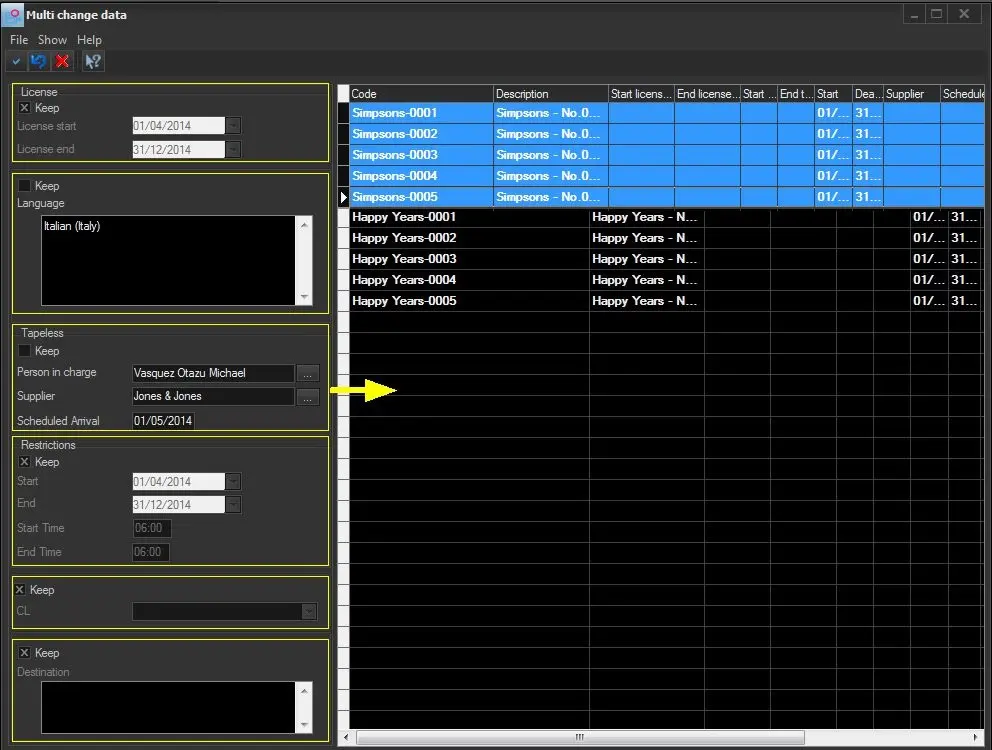Uncheck Keep in the License section
This screenshot has height=750, width=992.
pyautogui.click(x=25, y=108)
